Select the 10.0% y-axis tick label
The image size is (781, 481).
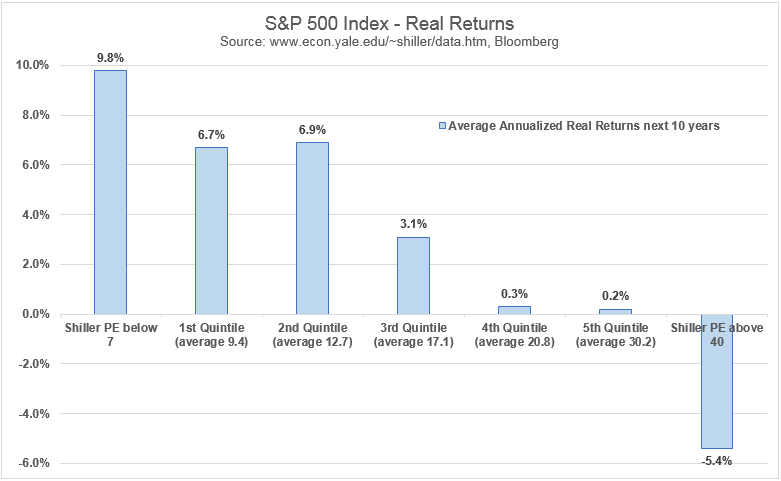33,66
